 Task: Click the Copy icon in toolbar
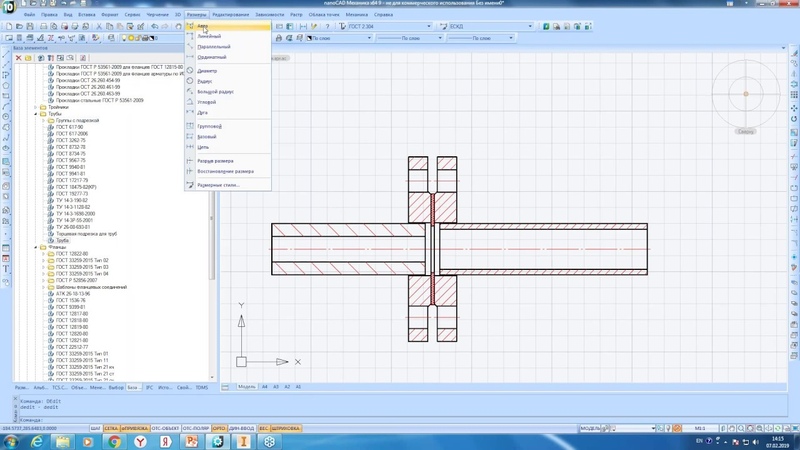click(109, 26)
